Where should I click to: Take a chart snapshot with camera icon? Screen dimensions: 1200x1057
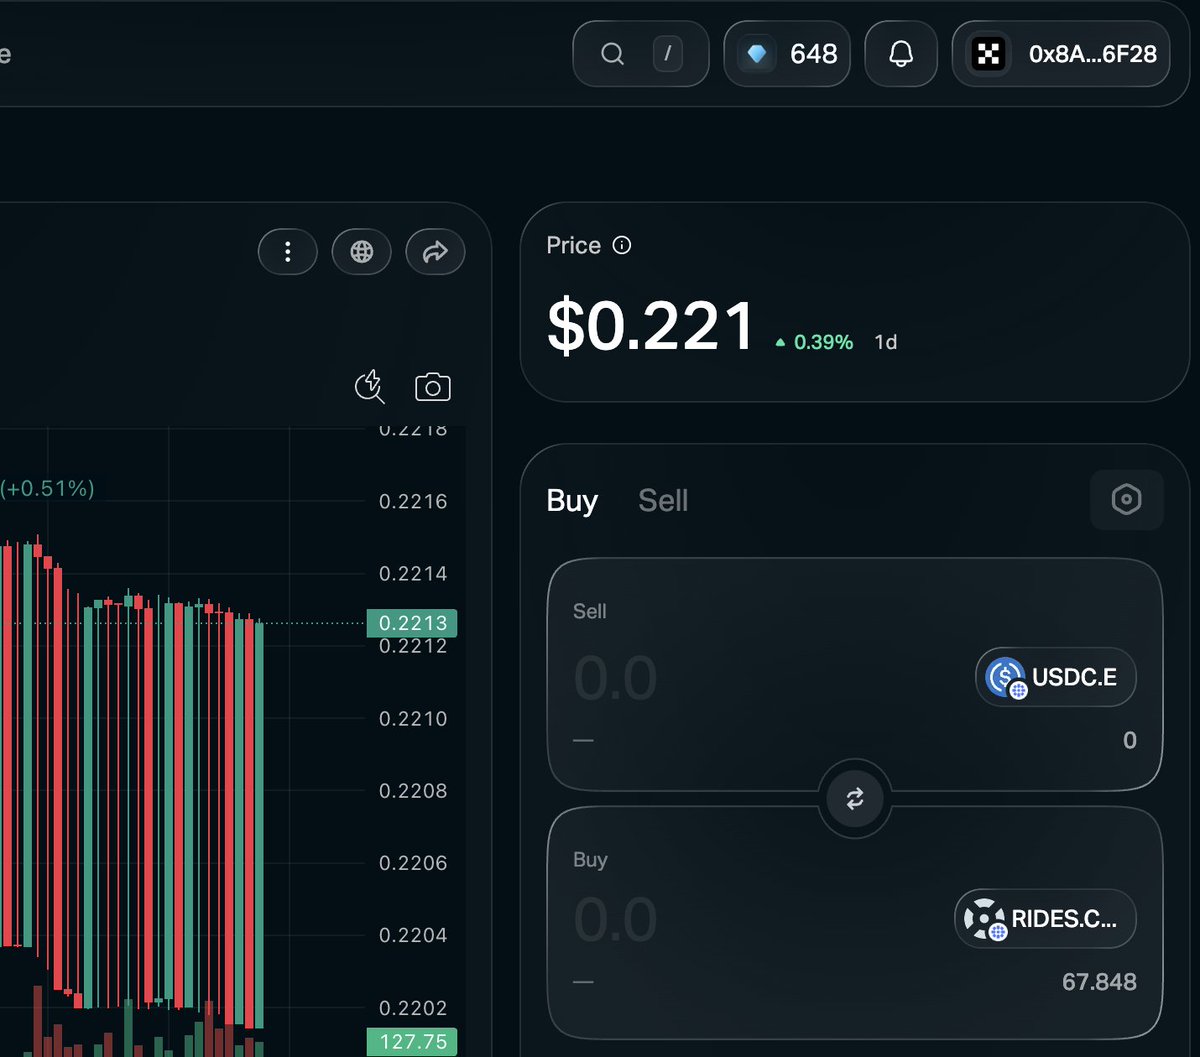[433, 387]
